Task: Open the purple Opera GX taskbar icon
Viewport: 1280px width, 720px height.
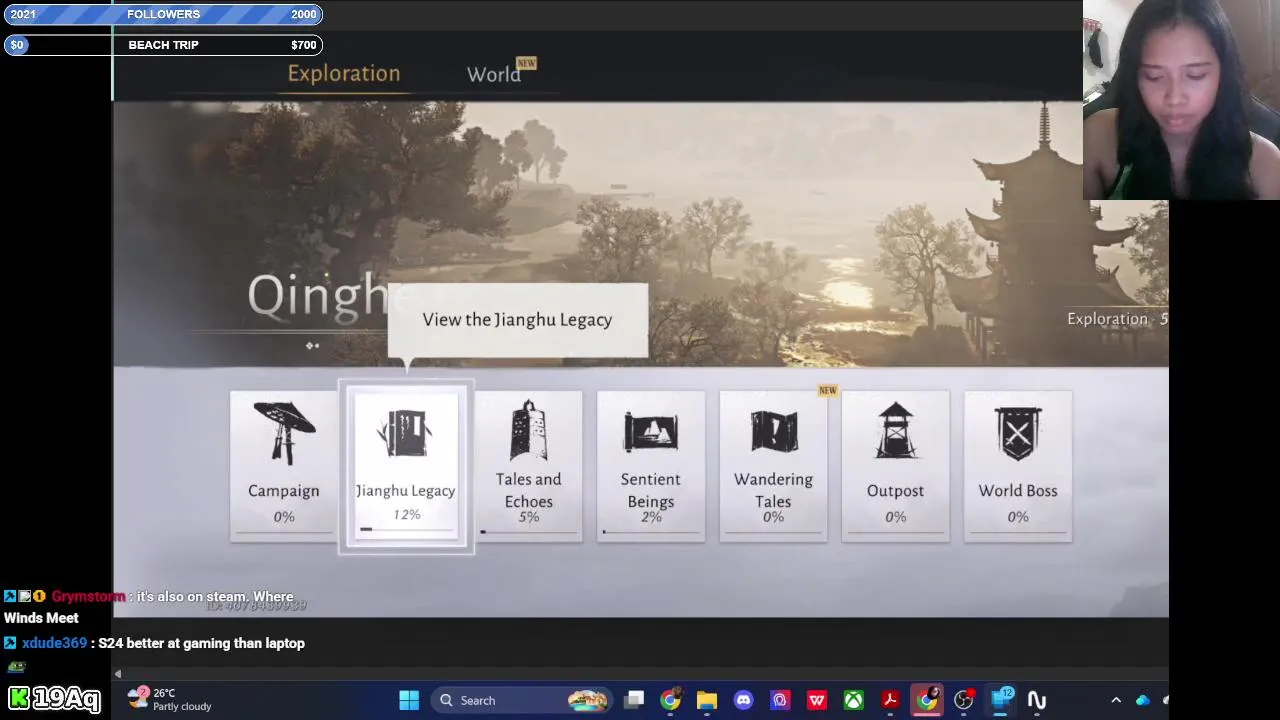Action: (x=780, y=700)
